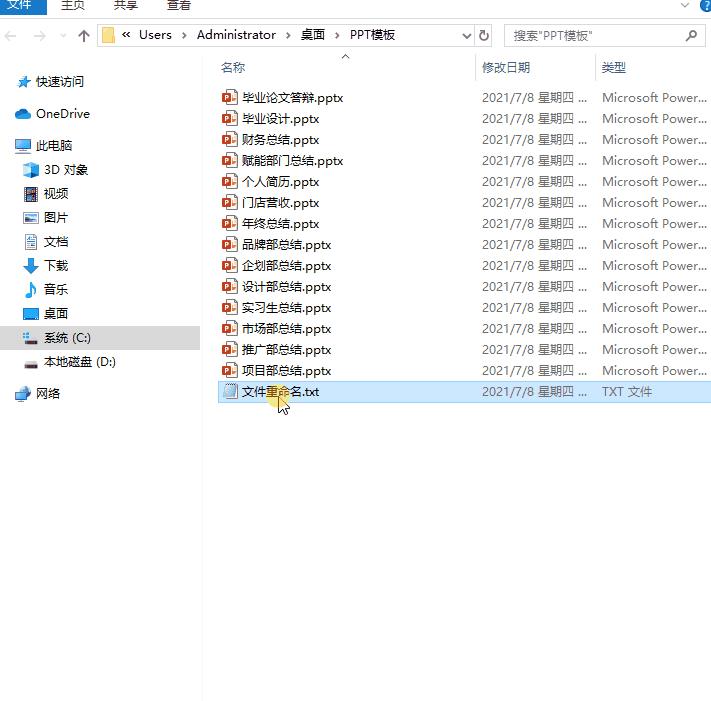
Task: Select the 年终总结.pptx file
Action: pos(280,224)
